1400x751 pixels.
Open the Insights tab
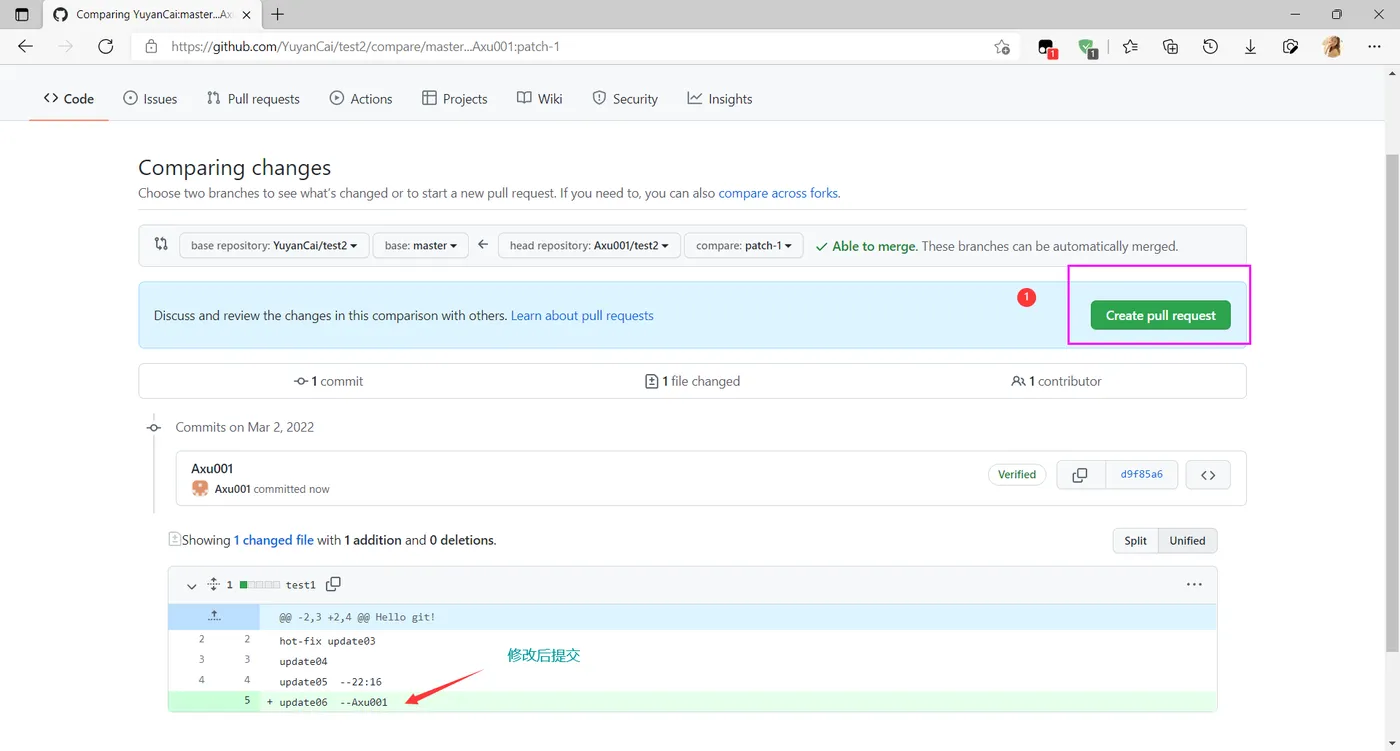coord(720,99)
